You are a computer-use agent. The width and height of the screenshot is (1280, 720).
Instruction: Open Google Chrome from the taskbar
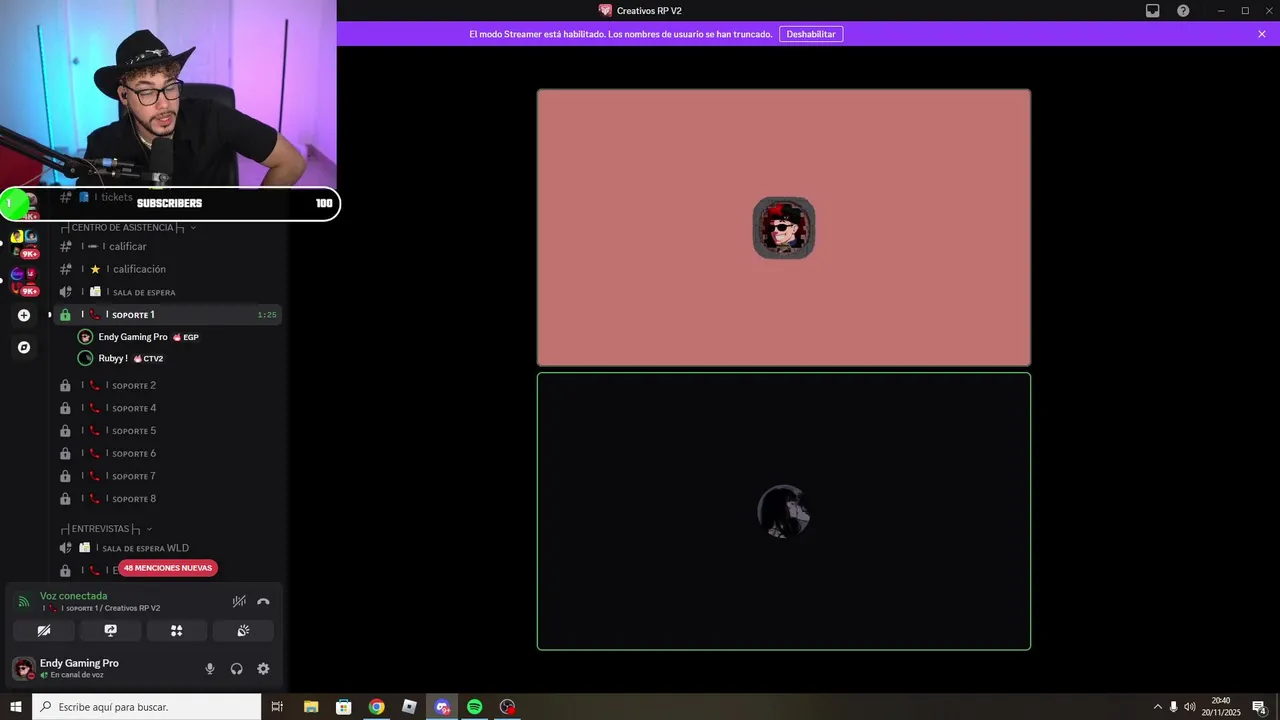pos(376,707)
